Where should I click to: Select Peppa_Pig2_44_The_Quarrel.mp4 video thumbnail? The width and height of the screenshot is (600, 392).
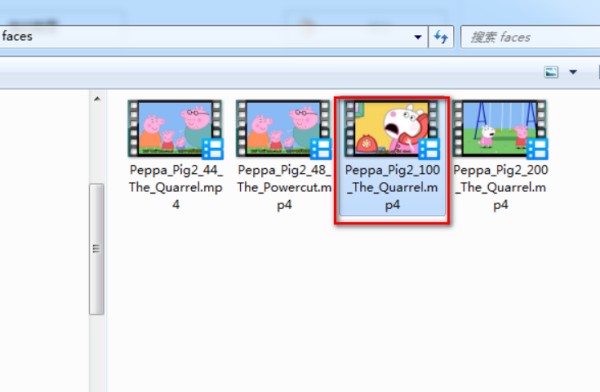pos(175,129)
